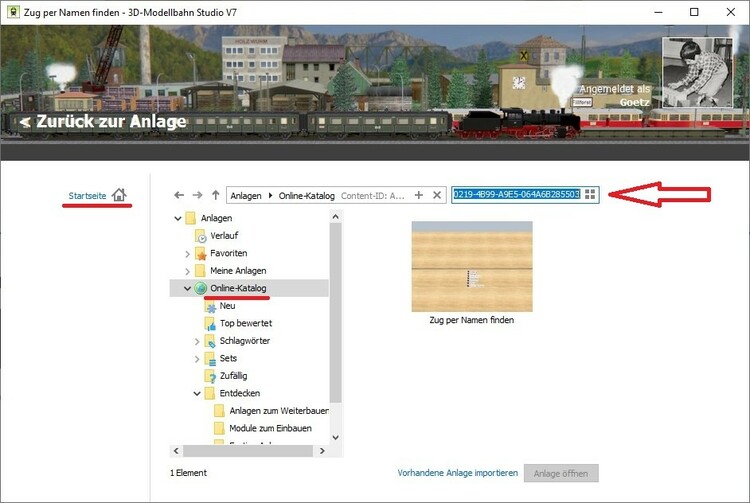Click the plus icon in address bar
Image resolution: width=750 pixels, height=503 pixels.
(x=419, y=195)
